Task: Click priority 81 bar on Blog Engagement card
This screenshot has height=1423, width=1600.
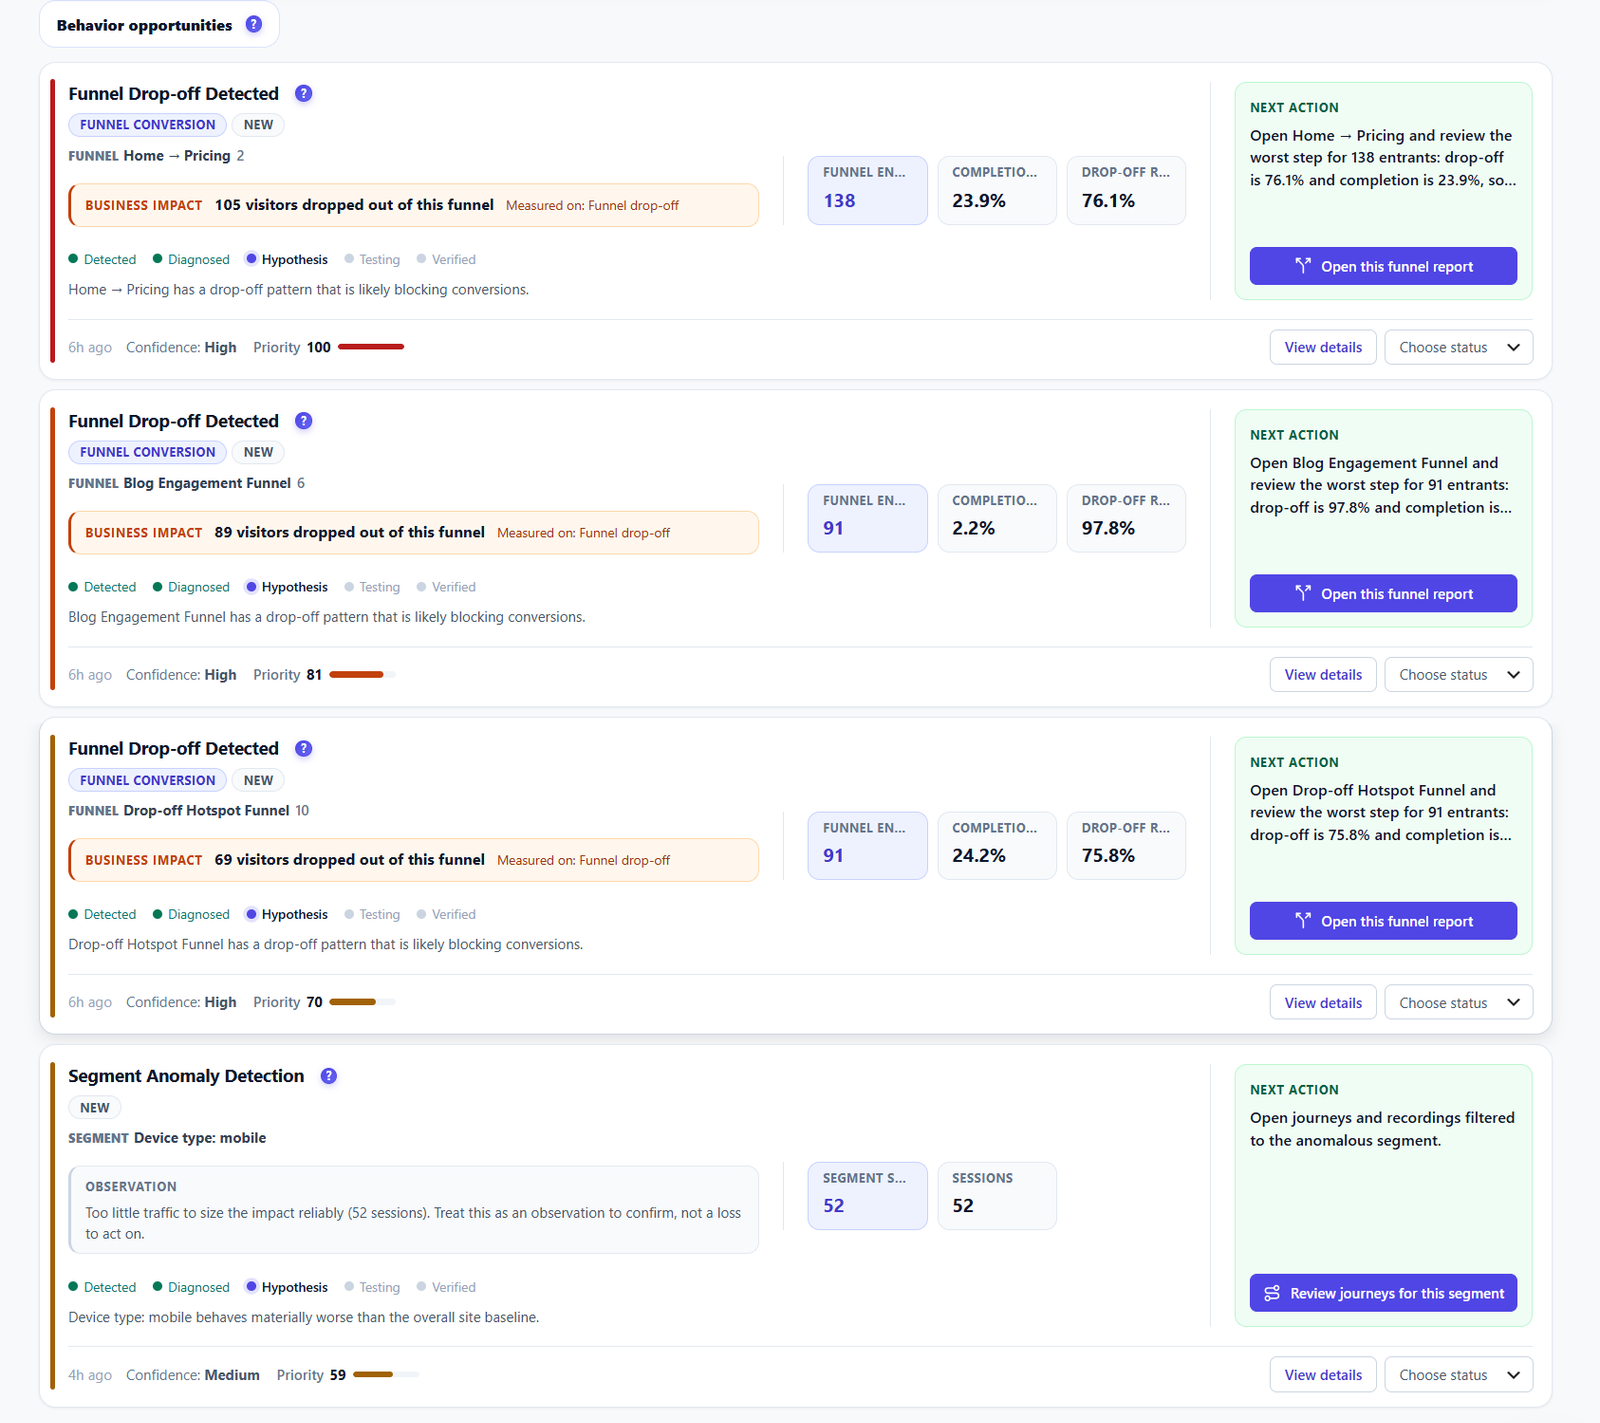Action: [x=362, y=675]
